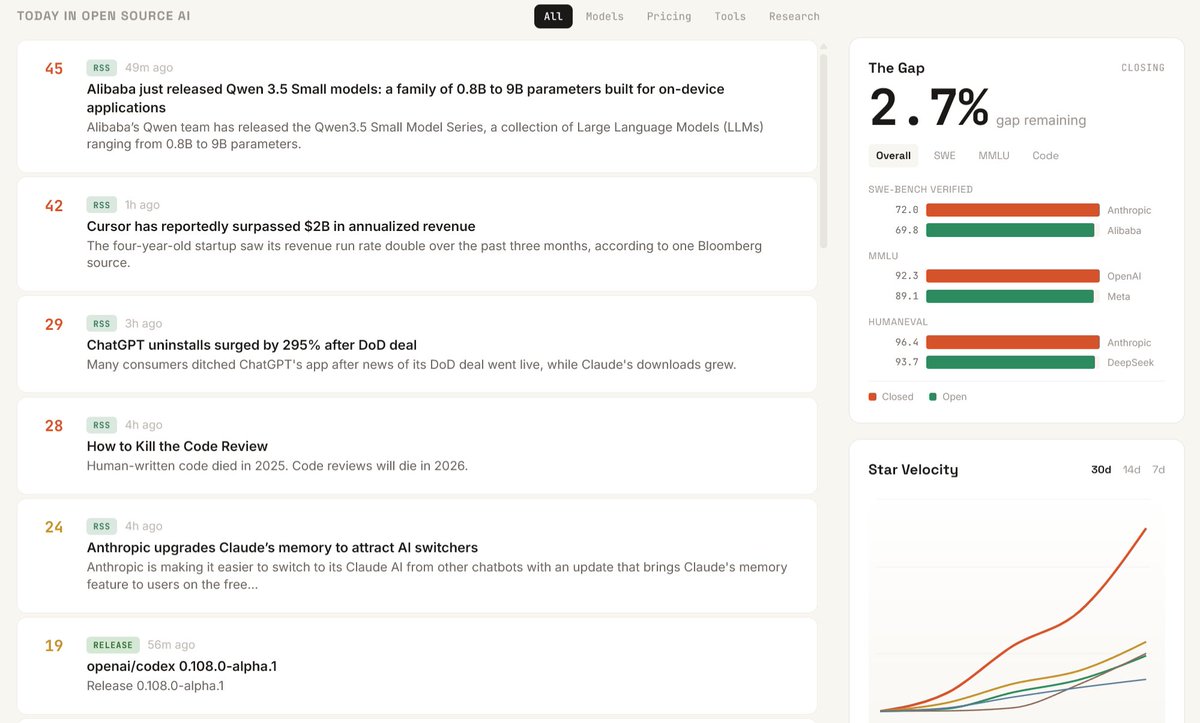This screenshot has height=723, width=1200.
Task: Open the Research tab
Action: click(x=794, y=16)
